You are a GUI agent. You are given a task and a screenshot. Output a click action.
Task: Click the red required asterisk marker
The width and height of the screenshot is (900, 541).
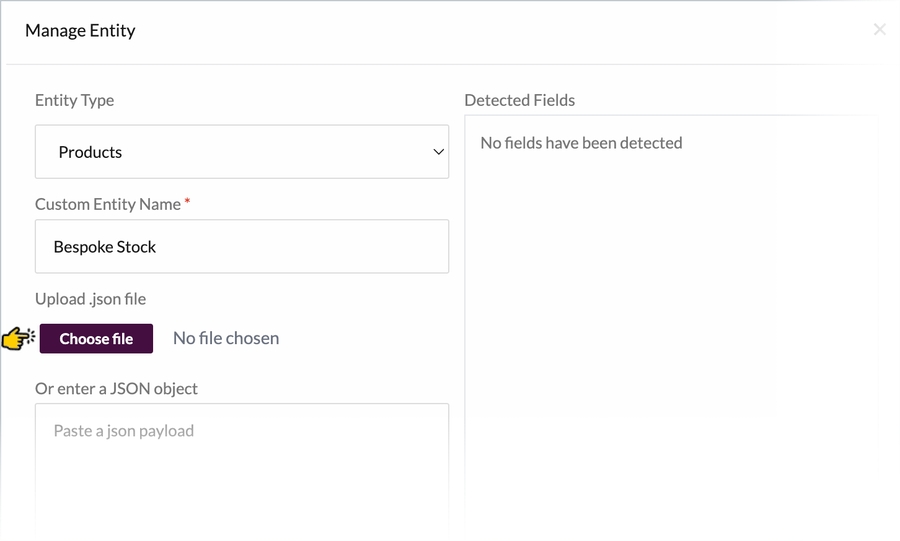[x=188, y=203]
